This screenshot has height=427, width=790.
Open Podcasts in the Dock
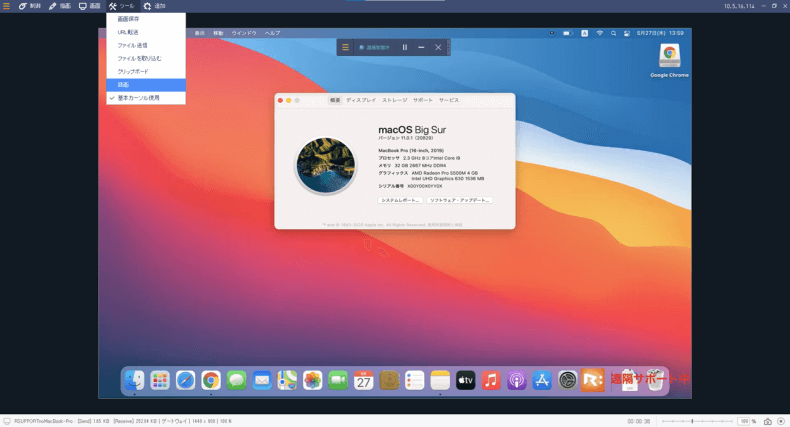[516, 381]
